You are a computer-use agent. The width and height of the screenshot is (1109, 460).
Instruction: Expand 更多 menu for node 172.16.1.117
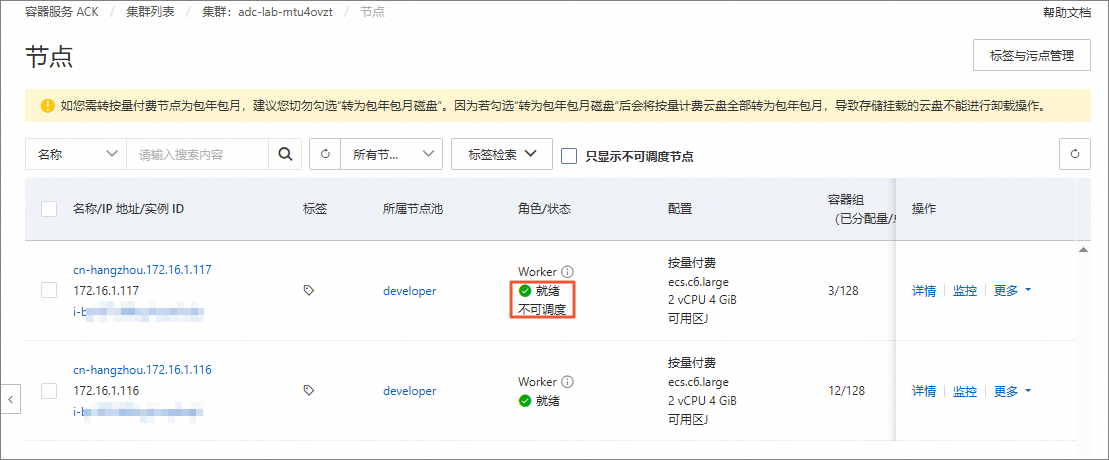(x=1013, y=290)
